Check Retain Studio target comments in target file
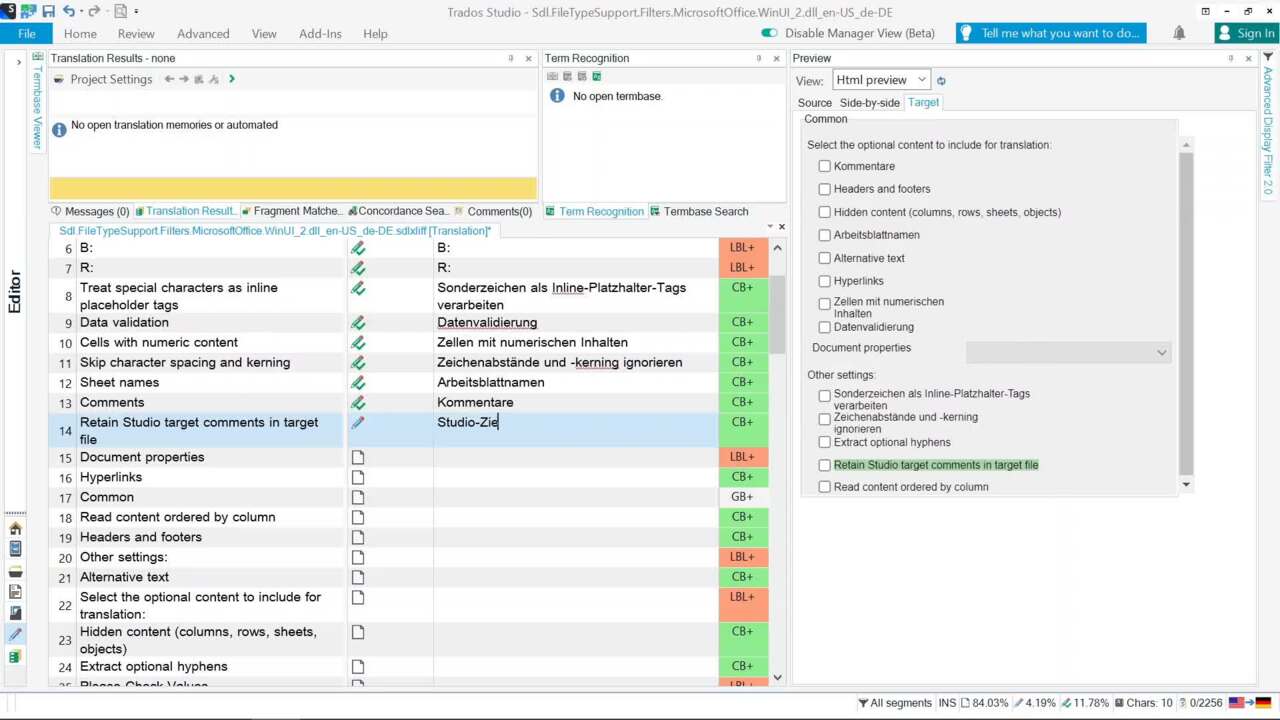Image resolution: width=1280 pixels, height=720 pixels. pos(824,465)
